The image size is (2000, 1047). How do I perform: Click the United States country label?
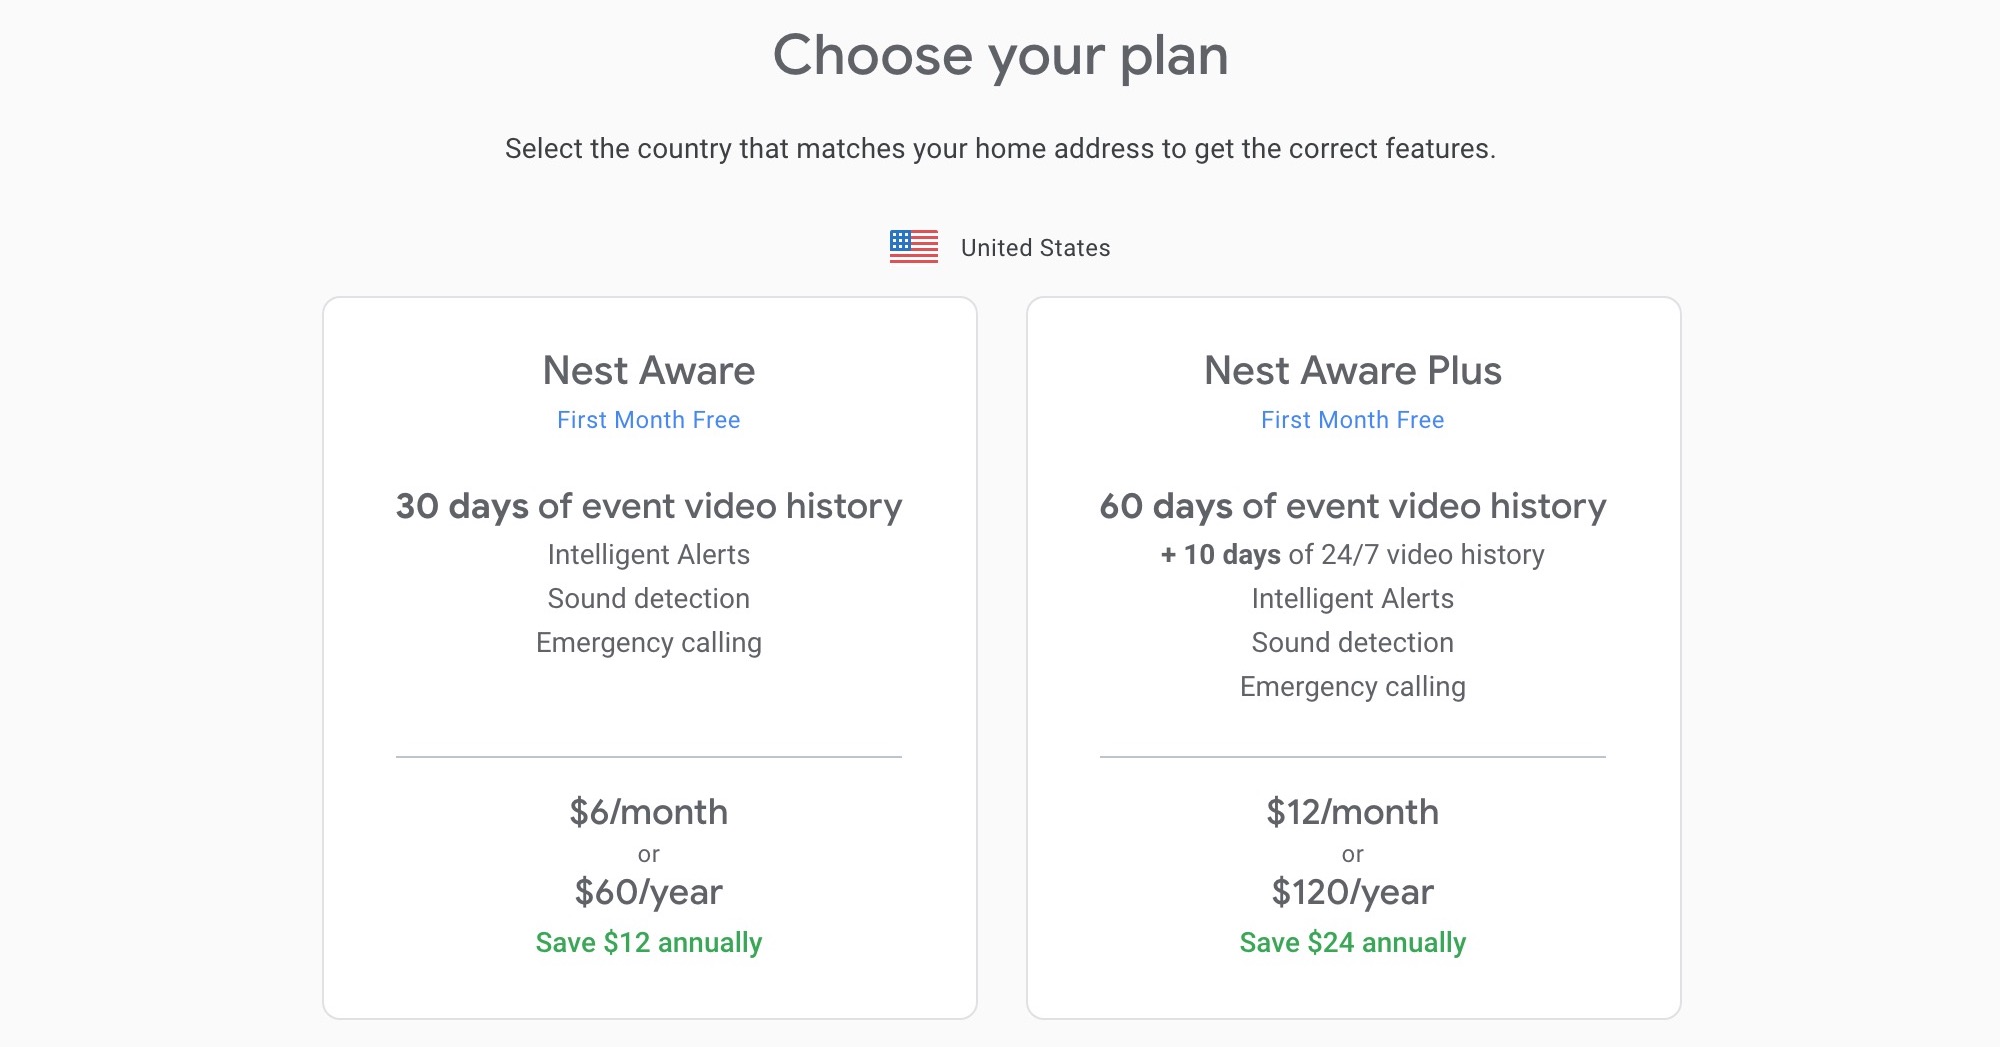(x=1035, y=247)
